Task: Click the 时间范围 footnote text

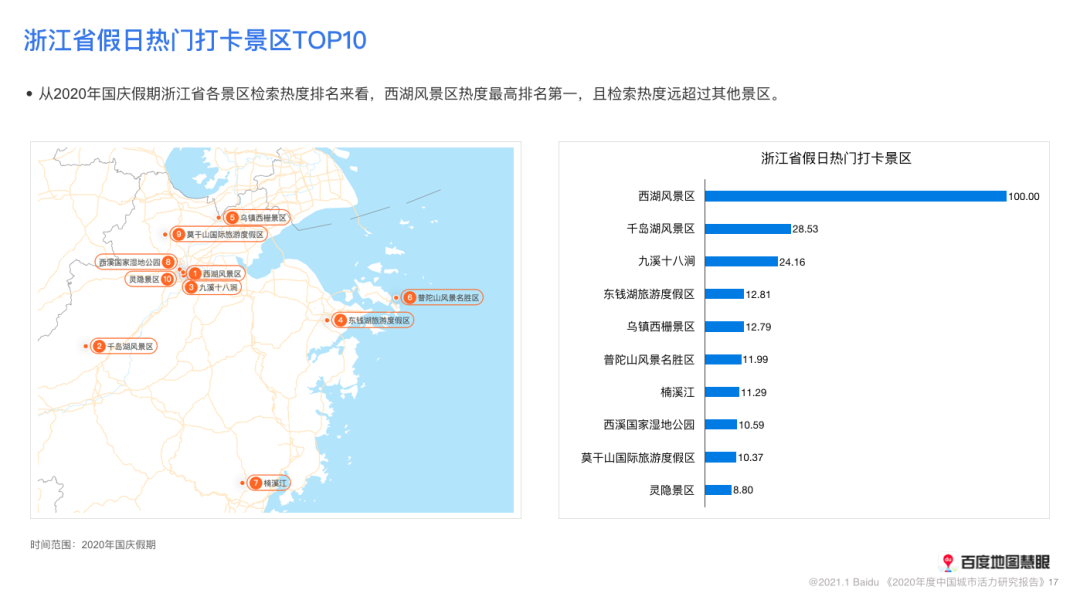Action: (93, 544)
